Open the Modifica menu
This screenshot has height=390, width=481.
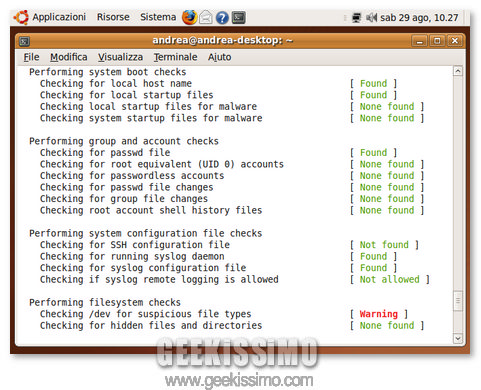tap(69, 57)
